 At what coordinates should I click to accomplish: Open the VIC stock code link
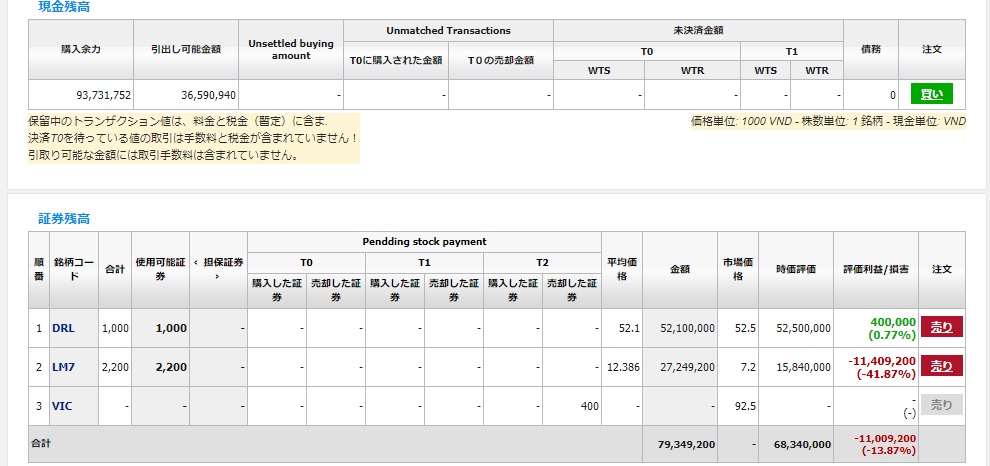pos(62,406)
